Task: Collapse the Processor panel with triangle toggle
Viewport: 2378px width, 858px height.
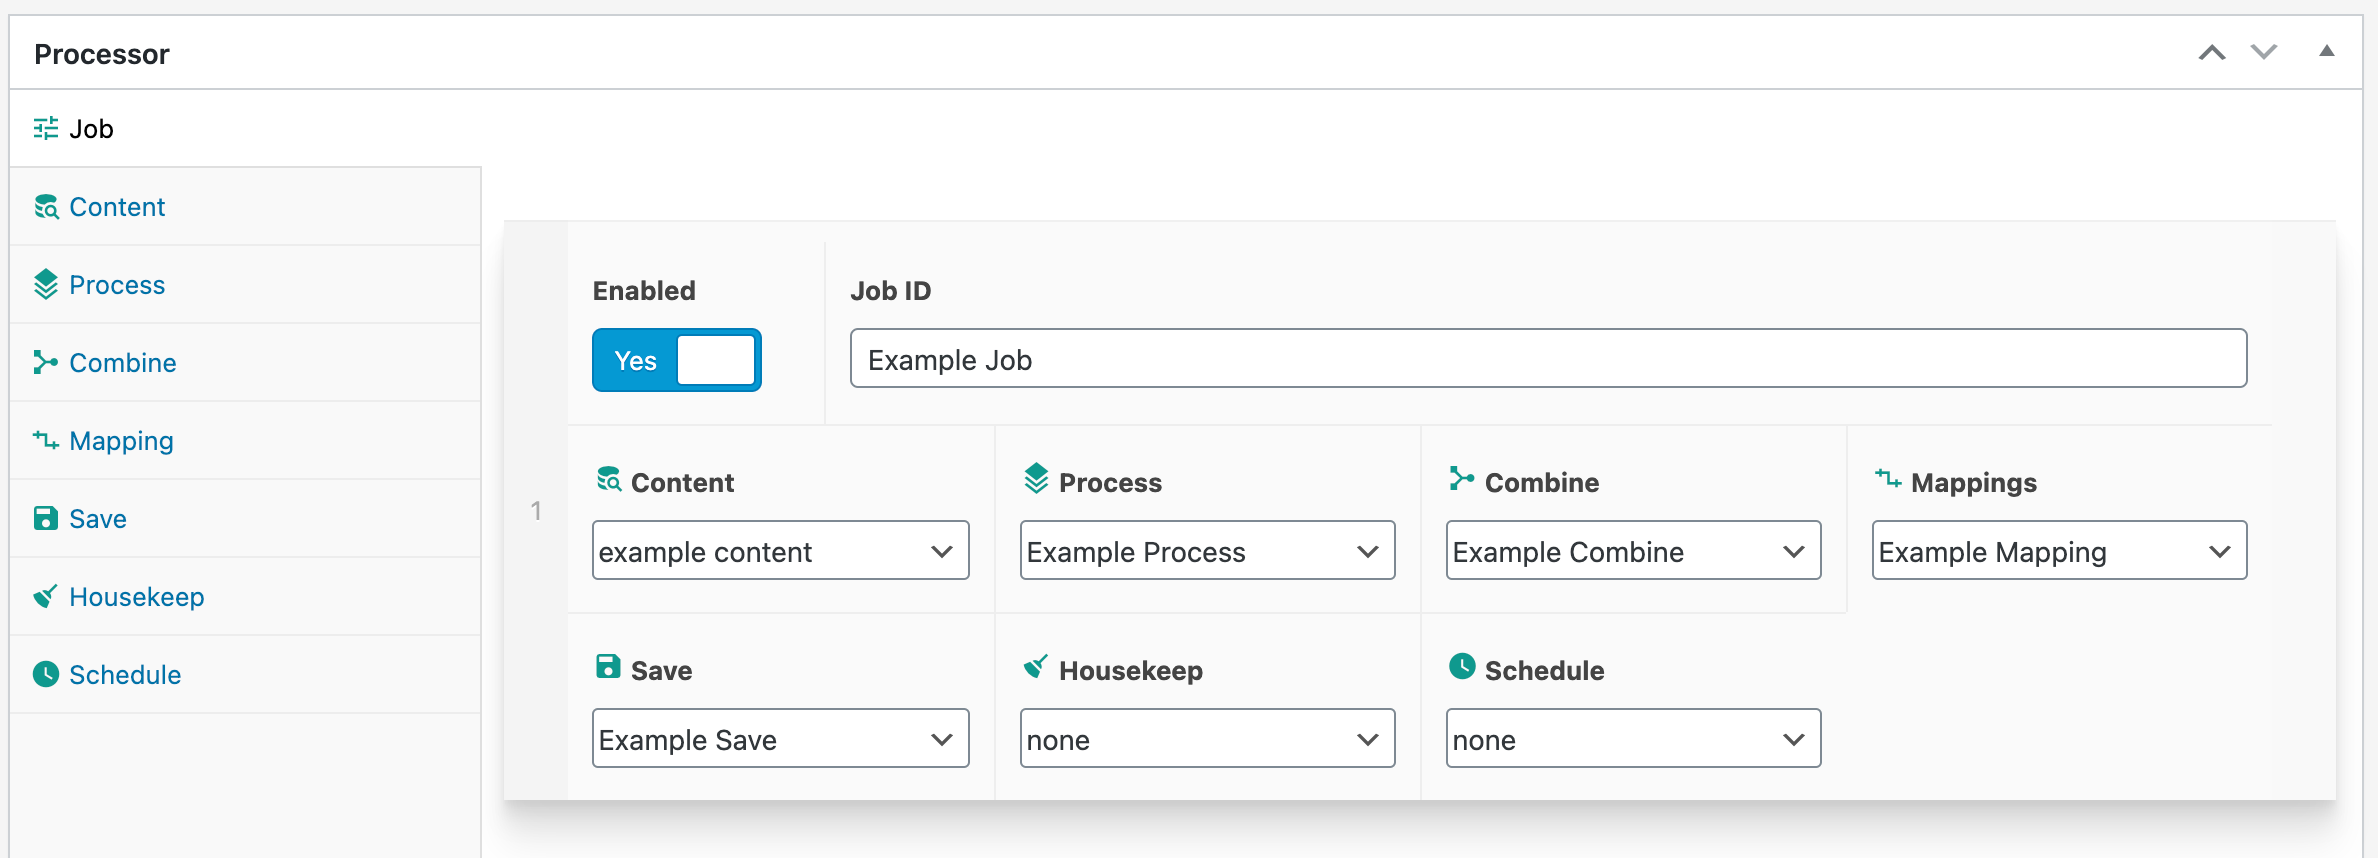Action: tap(2327, 51)
